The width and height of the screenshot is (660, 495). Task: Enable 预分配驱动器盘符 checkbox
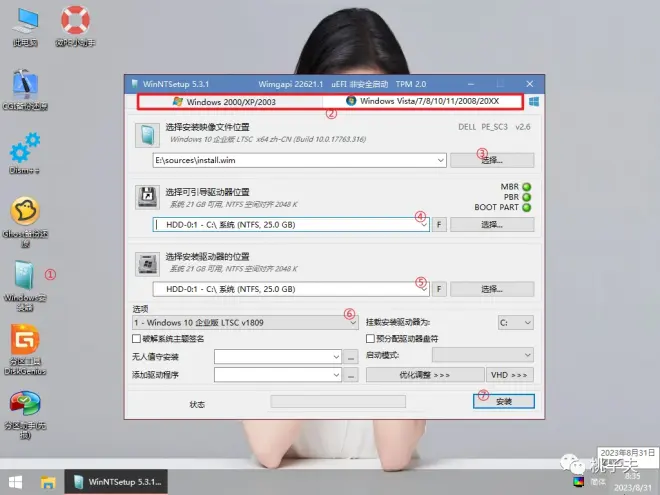point(370,339)
